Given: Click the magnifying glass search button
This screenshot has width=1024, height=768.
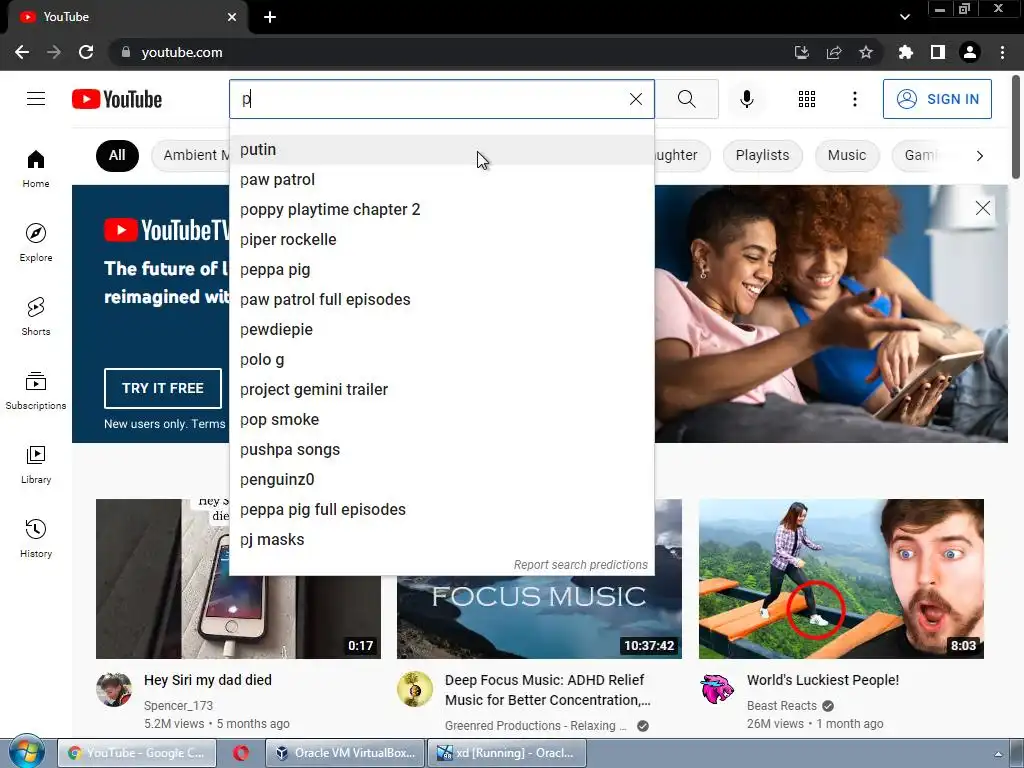Looking at the screenshot, I should pos(686,99).
